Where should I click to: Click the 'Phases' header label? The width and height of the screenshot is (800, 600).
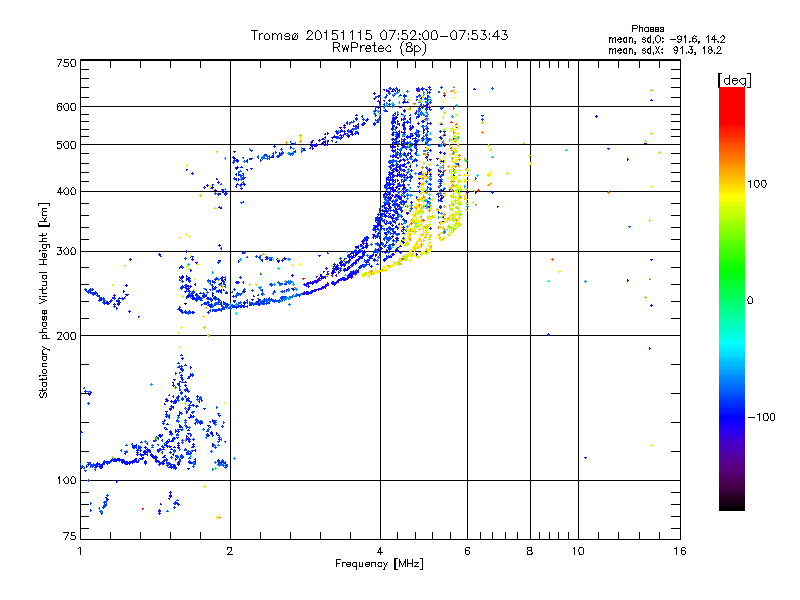(647, 29)
